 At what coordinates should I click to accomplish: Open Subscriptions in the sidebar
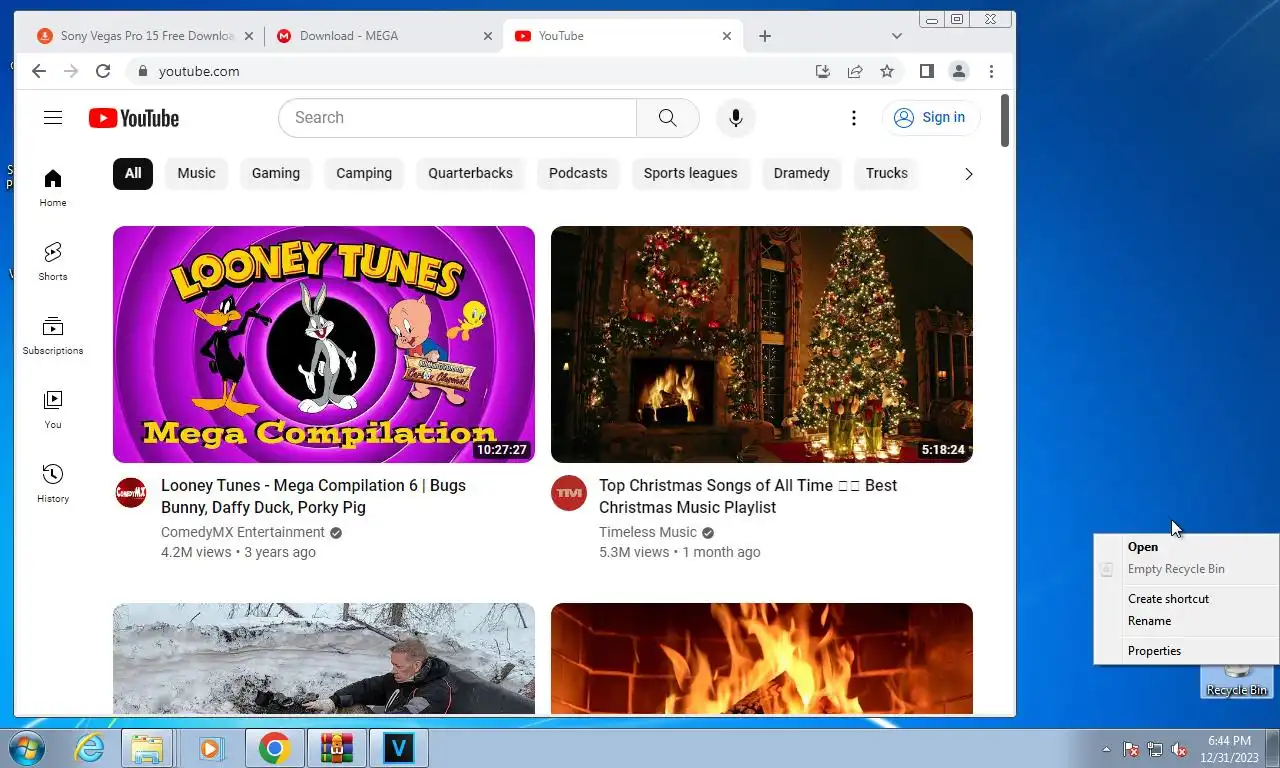(x=53, y=336)
